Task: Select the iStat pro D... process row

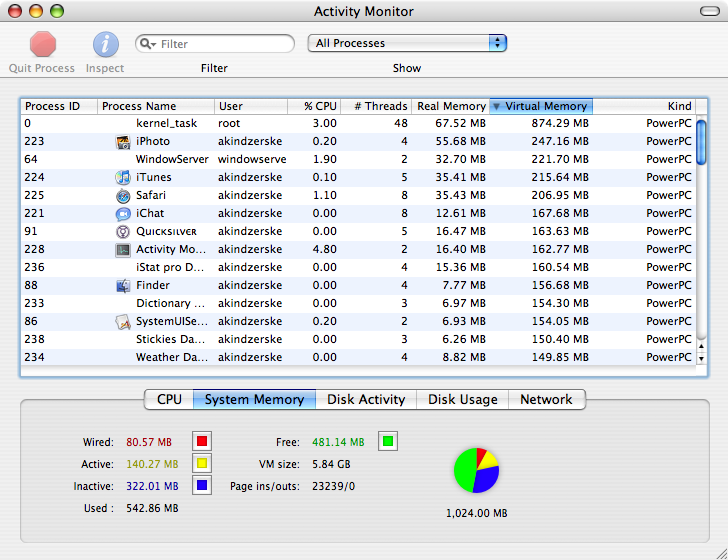Action: pyautogui.click(x=358, y=267)
